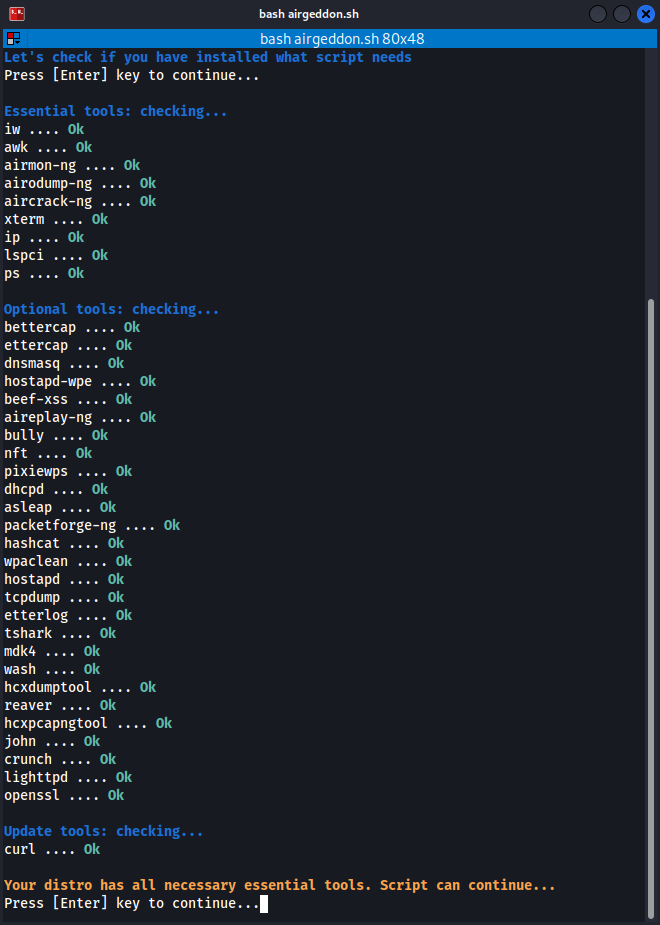
Task: Click the 'hostapd .... Ok' line
Action: (64, 579)
